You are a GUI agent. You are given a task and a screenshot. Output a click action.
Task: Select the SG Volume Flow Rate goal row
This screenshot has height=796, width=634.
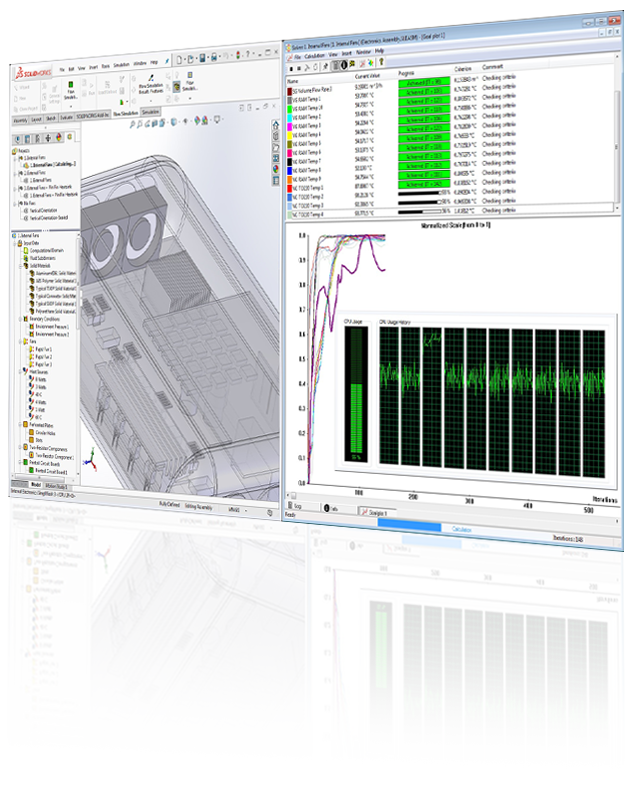coord(312,89)
